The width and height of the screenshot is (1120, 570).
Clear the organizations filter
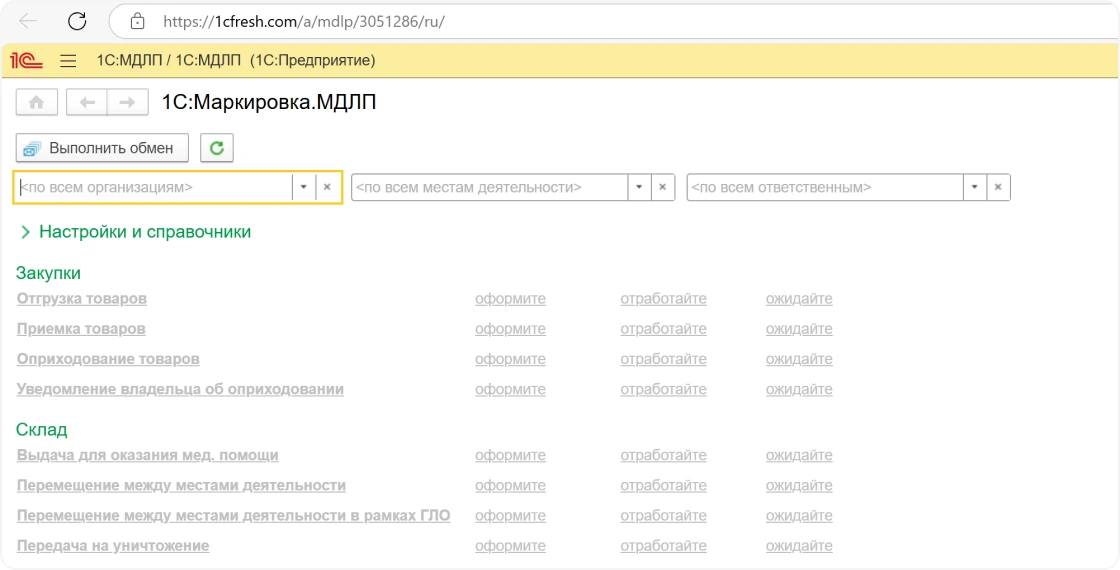pos(327,187)
